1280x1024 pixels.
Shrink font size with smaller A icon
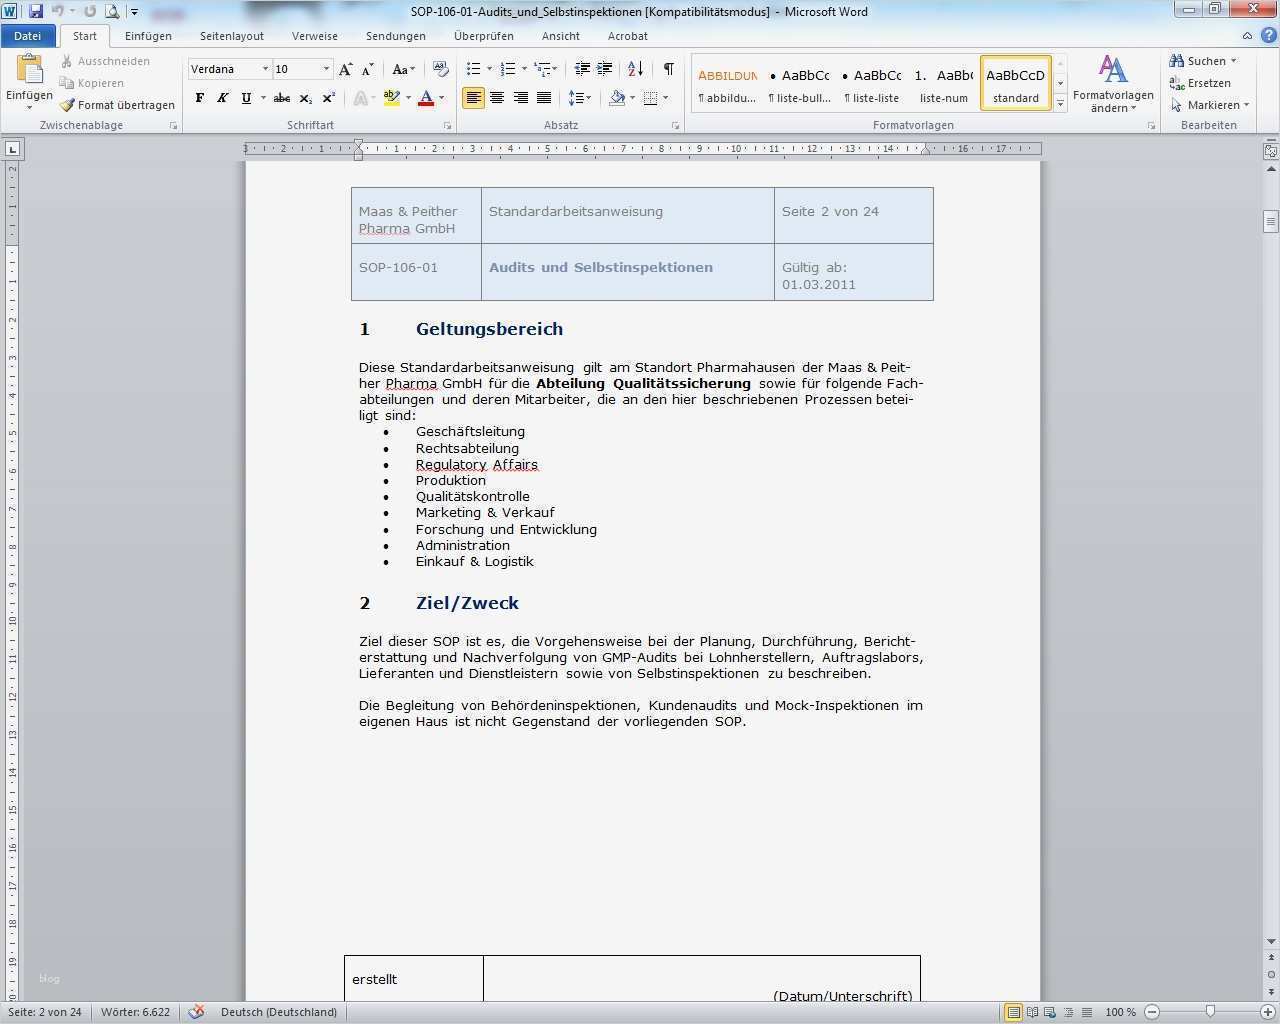click(x=367, y=69)
